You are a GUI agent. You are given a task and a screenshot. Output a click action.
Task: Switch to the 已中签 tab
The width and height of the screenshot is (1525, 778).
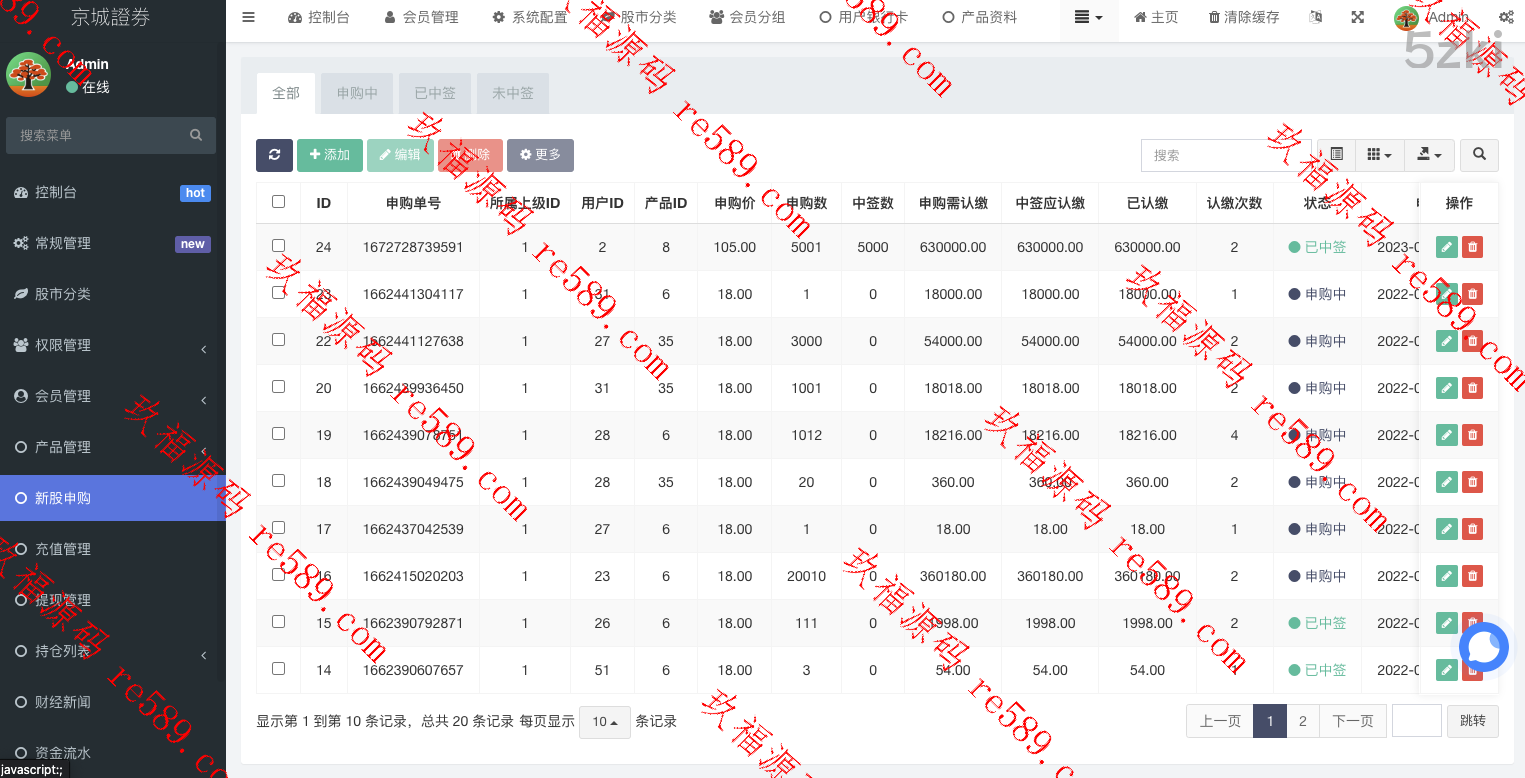click(x=434, y=93)
